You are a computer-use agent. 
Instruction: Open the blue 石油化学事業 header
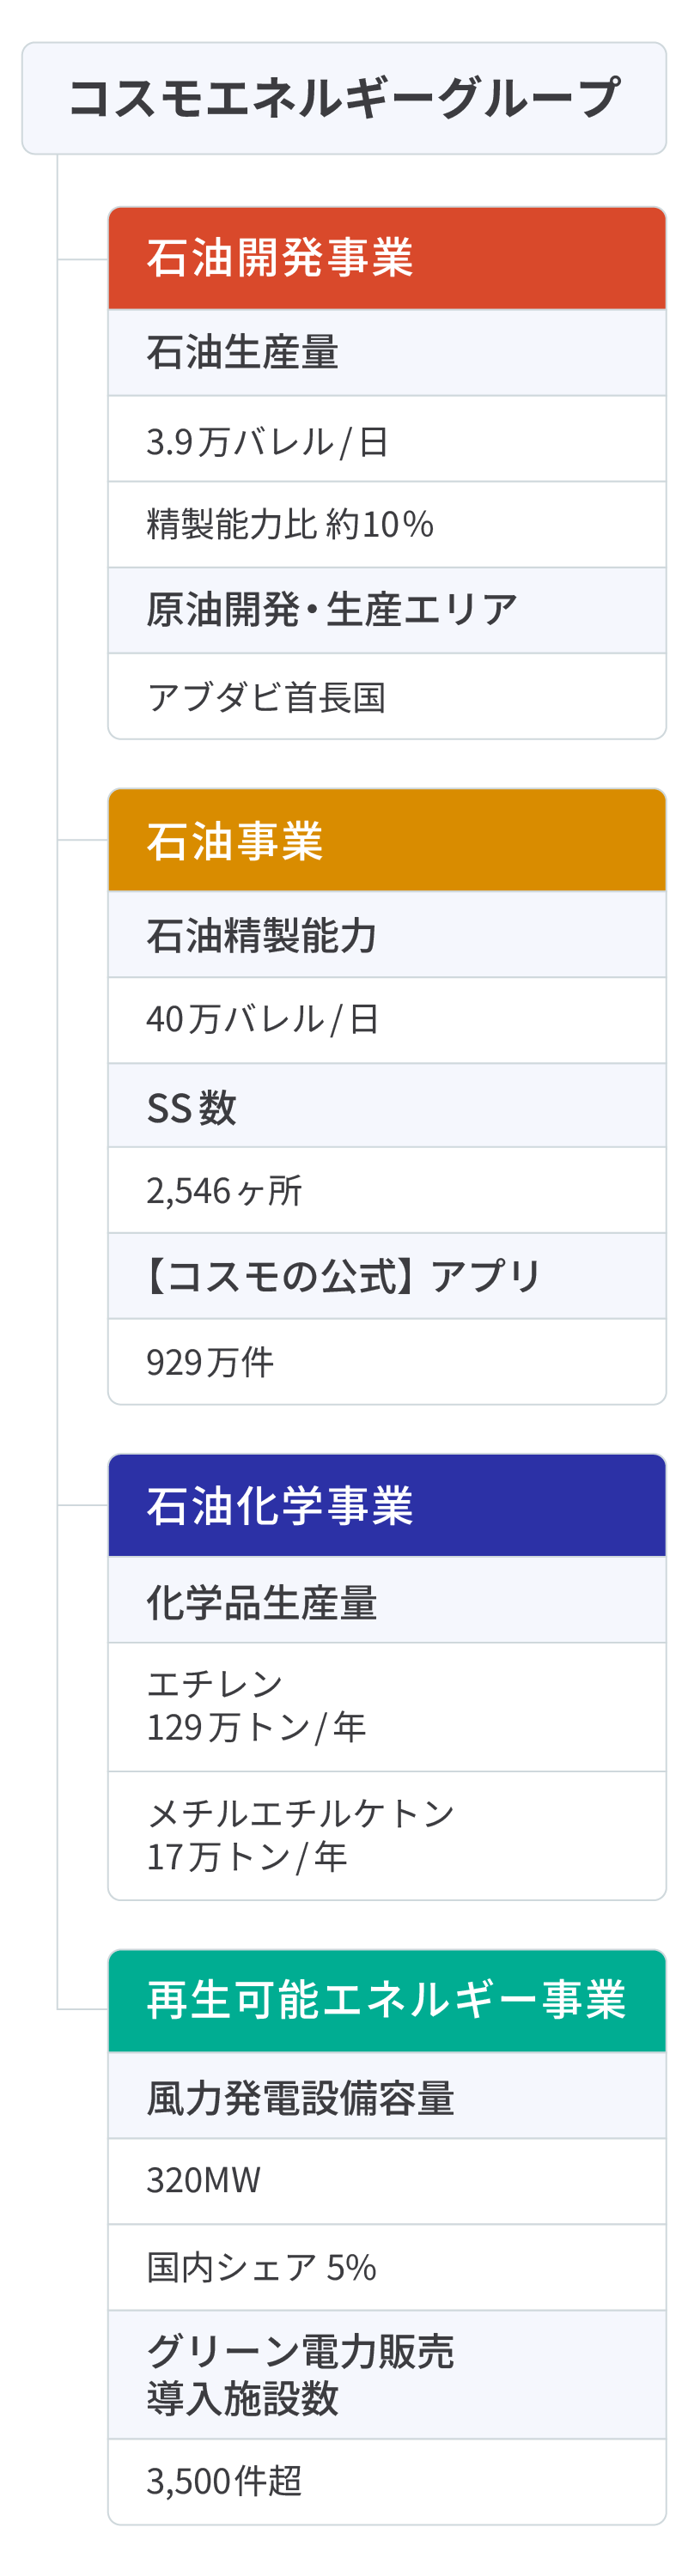(x=387, y=1505)
